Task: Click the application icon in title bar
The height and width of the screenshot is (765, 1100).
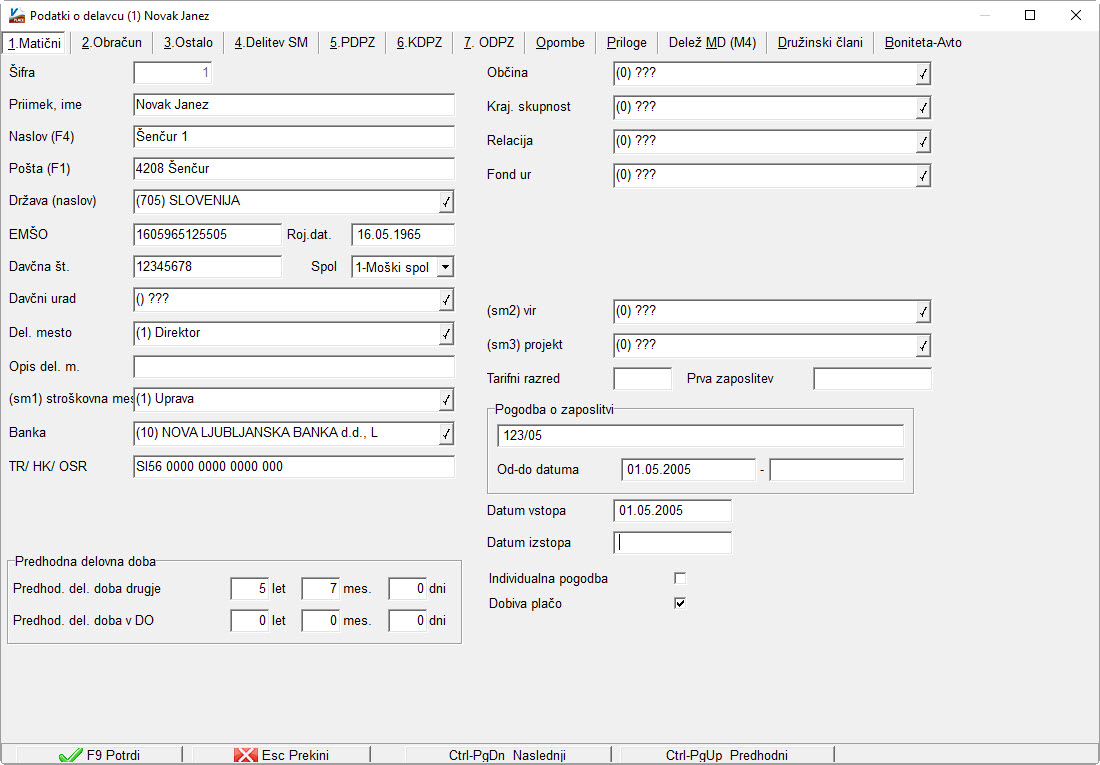Action: tap(17, 15)
